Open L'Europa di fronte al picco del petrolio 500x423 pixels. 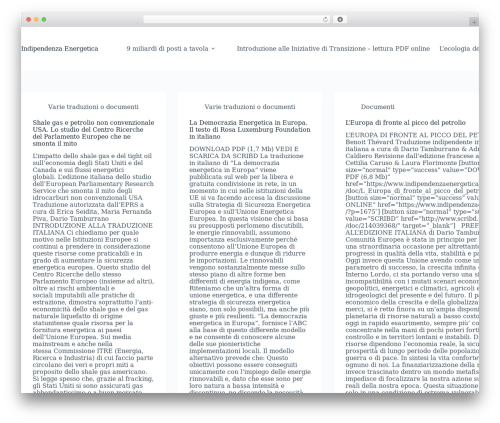pos(405,123)
